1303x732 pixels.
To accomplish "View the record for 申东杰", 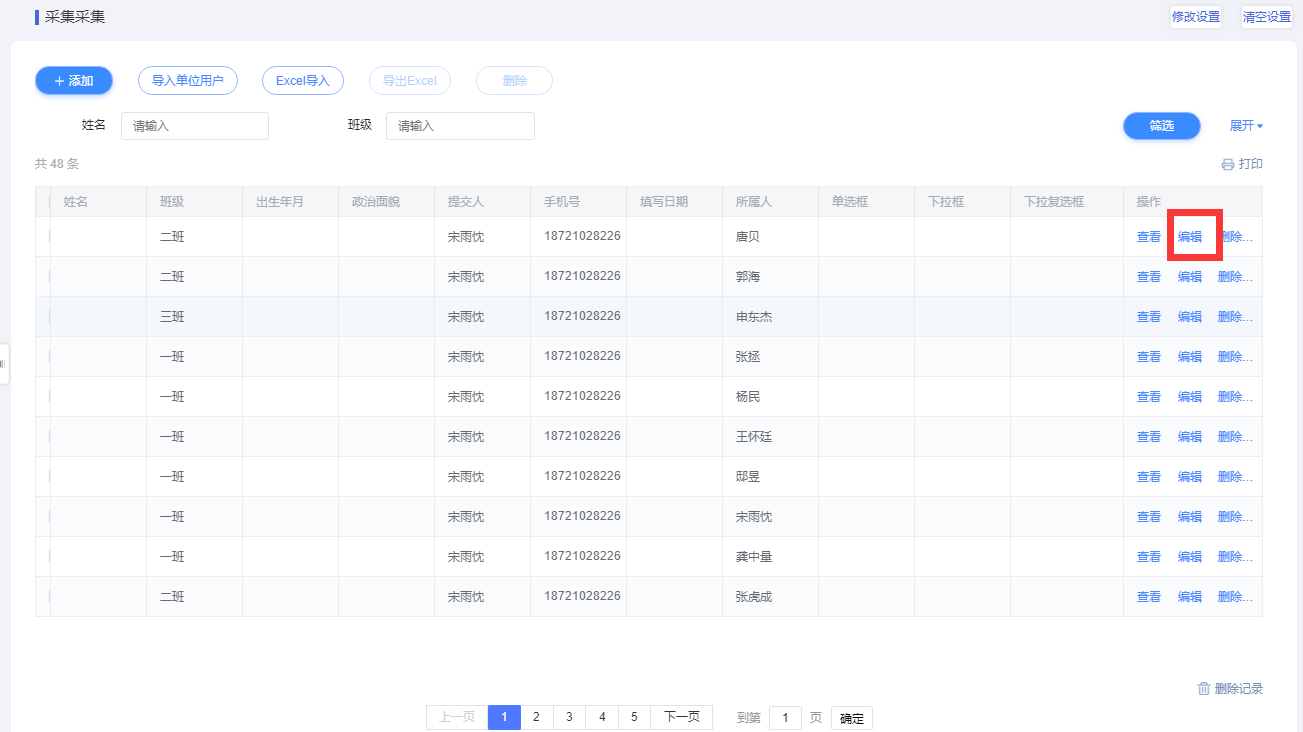I will [x=1149, y=317].
